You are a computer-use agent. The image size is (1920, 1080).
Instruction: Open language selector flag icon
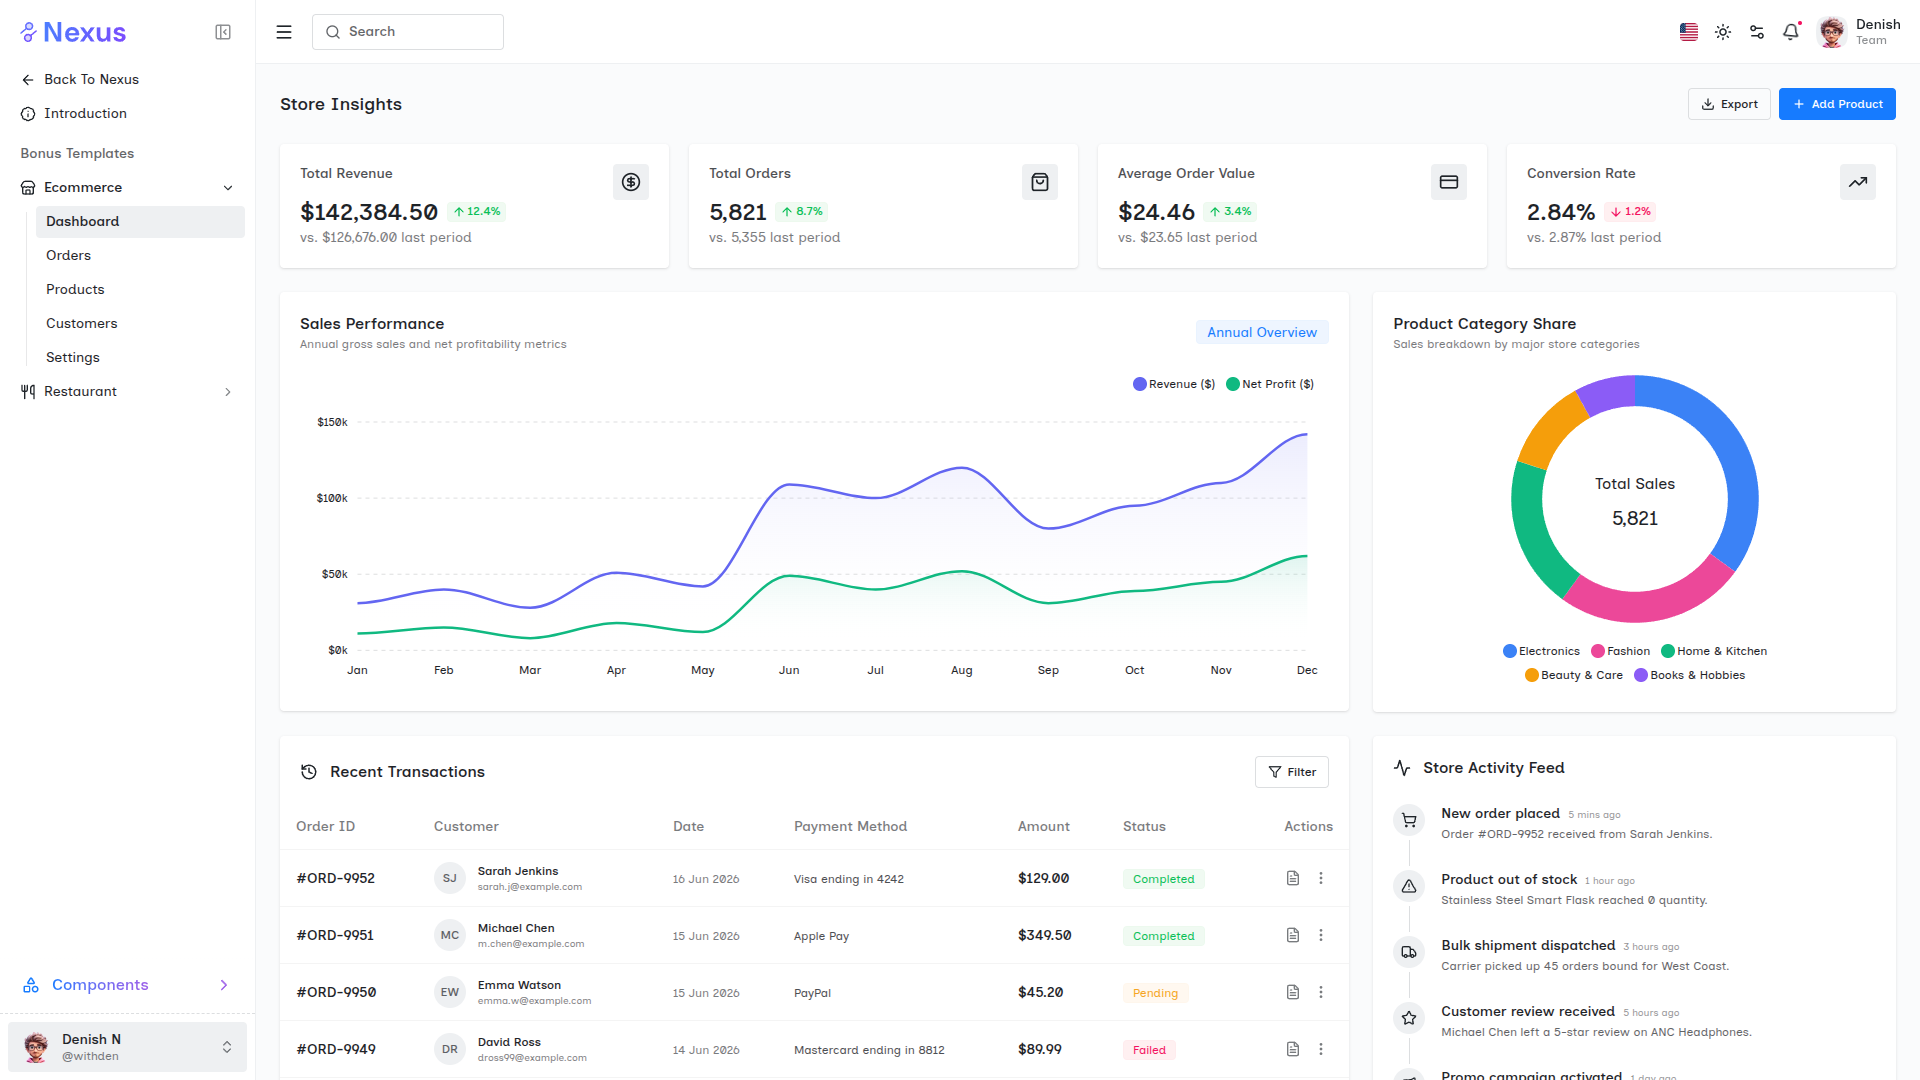click(x=1689, y=32)
